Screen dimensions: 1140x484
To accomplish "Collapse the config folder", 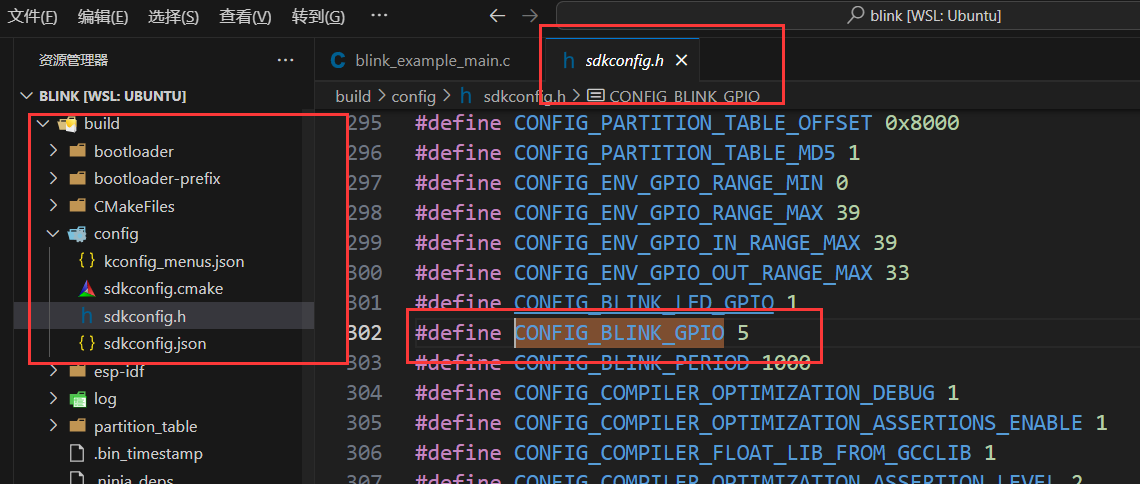I will coord(53,234).
